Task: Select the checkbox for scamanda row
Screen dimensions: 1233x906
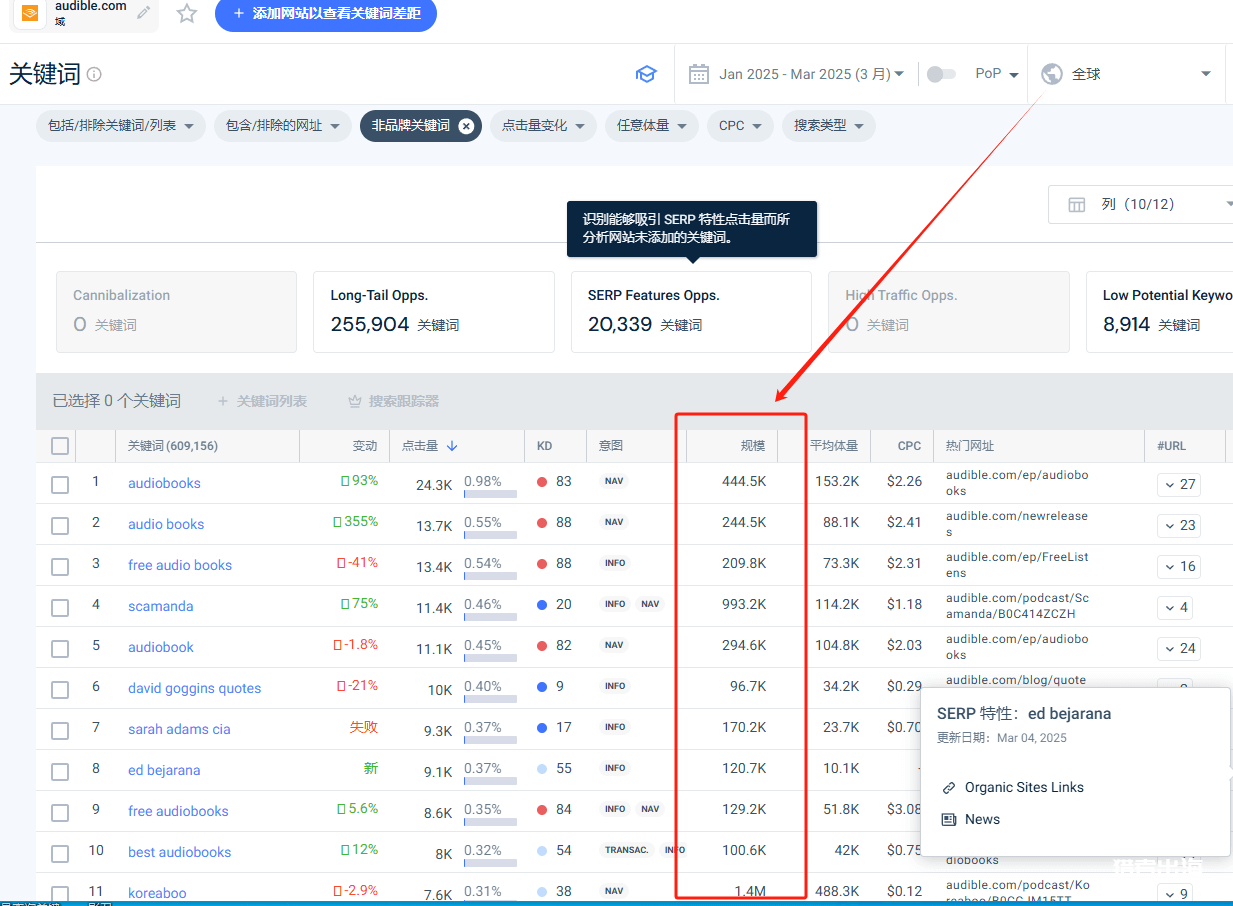Action: 60,608
